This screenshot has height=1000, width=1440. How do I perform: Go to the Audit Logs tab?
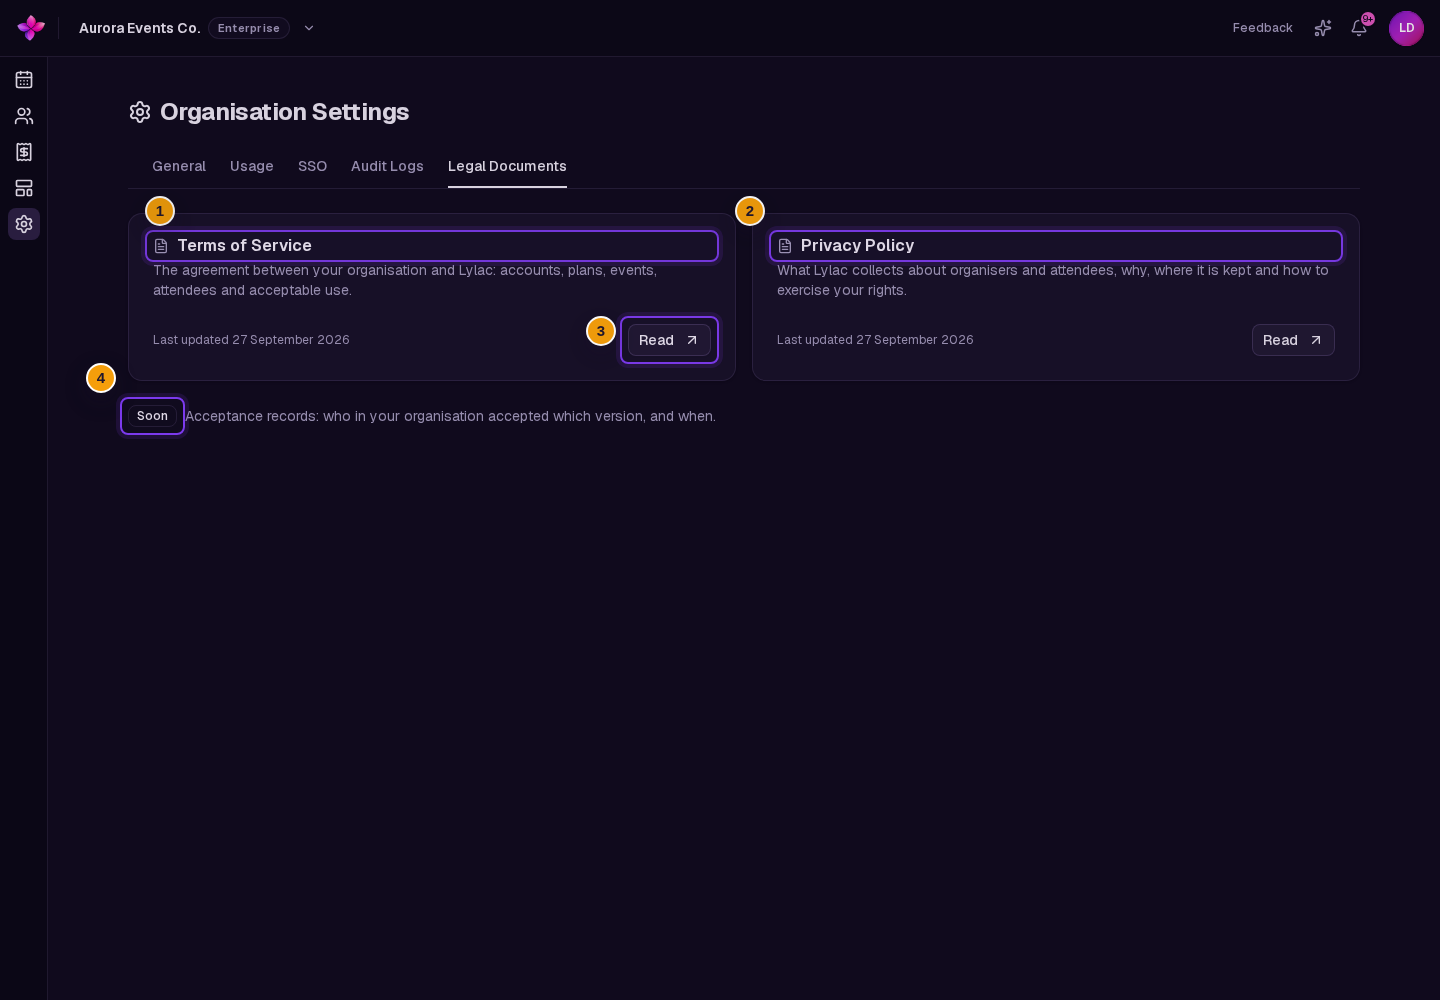(x=387, y=166)
